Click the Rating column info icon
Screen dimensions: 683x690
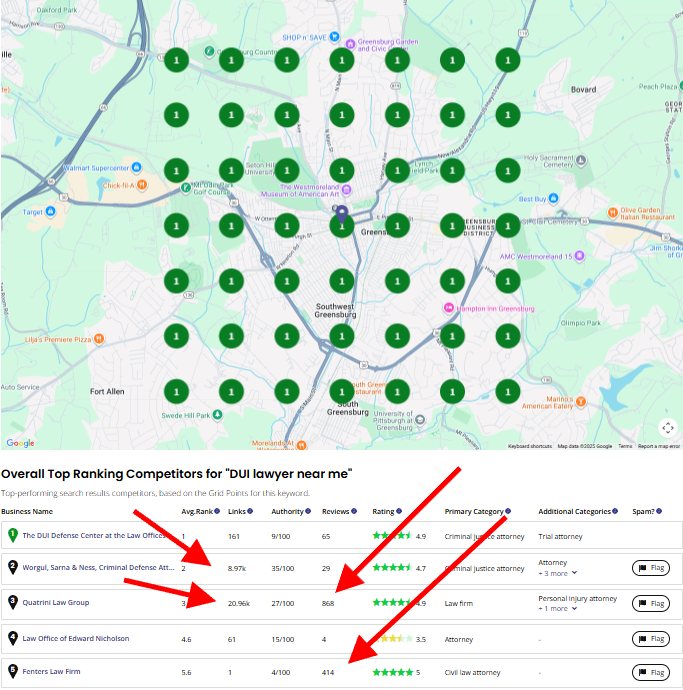pyautogui.click(x=399, y=511)
